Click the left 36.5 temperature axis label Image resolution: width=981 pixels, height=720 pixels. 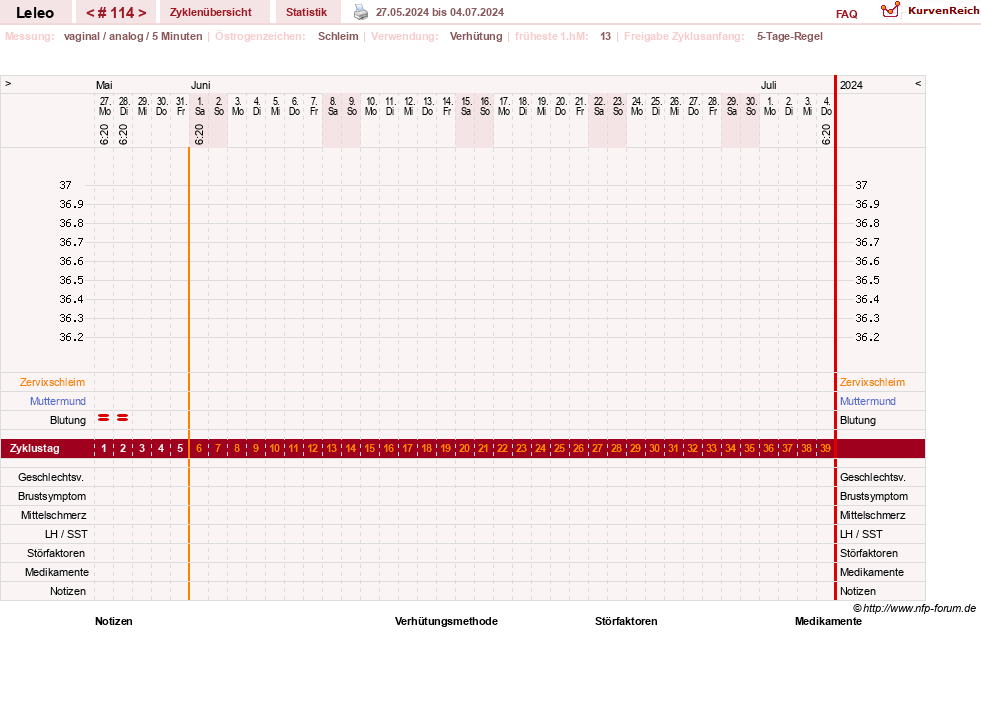point(71,280)
